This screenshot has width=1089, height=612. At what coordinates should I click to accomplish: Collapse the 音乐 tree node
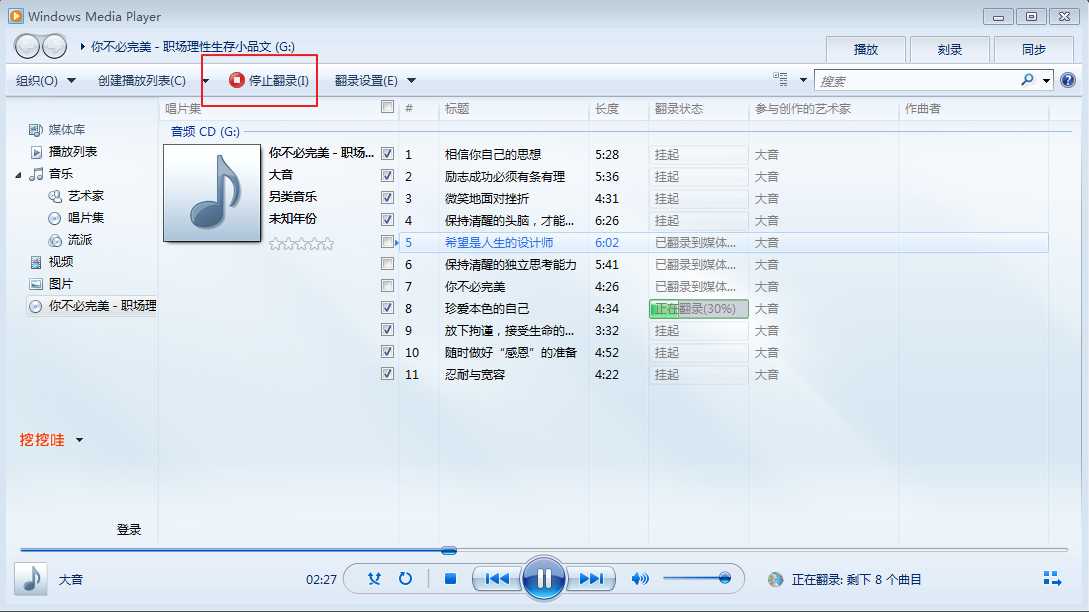pyautogui.click(x=19, y=175)
